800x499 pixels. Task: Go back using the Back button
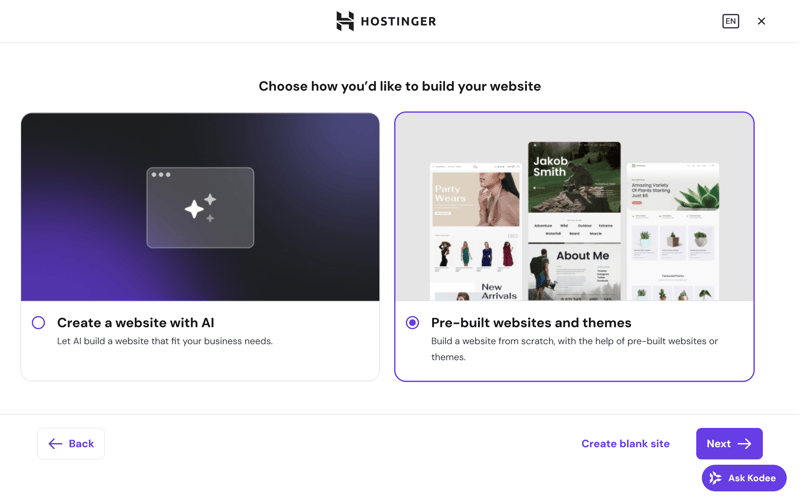point(71,444)
